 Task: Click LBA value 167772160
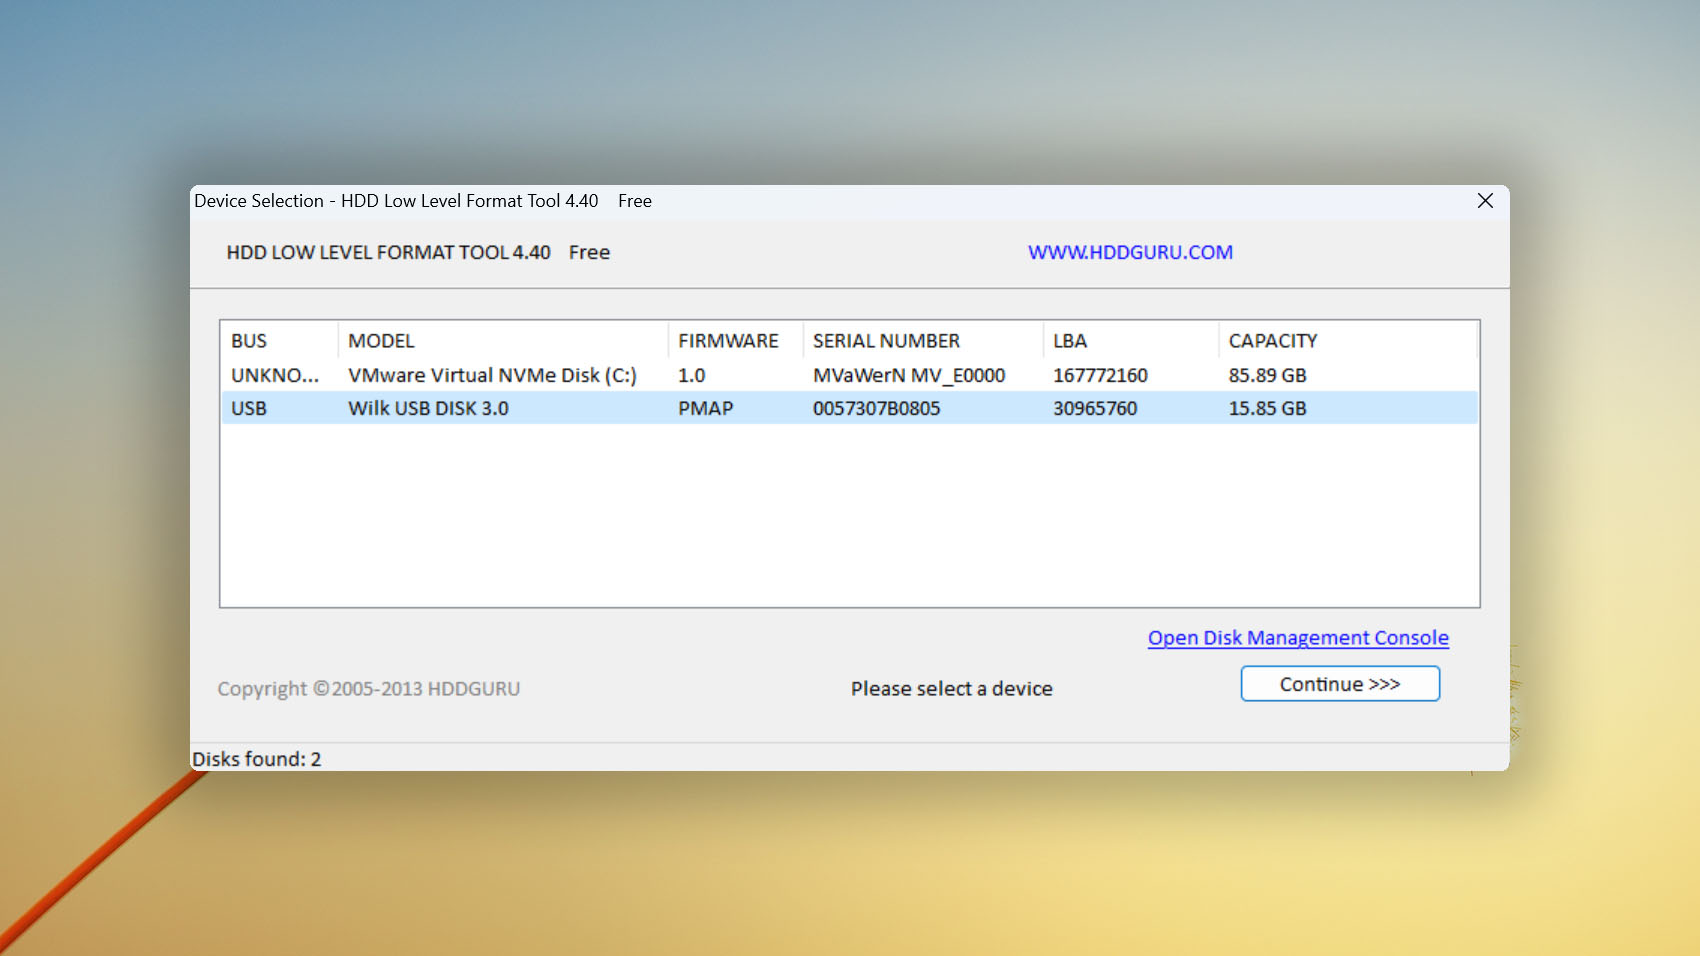click(x=1100, y=375)
